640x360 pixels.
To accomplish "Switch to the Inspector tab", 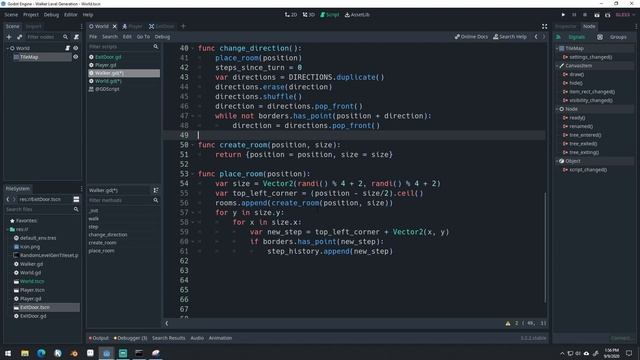I will point(566,27).
